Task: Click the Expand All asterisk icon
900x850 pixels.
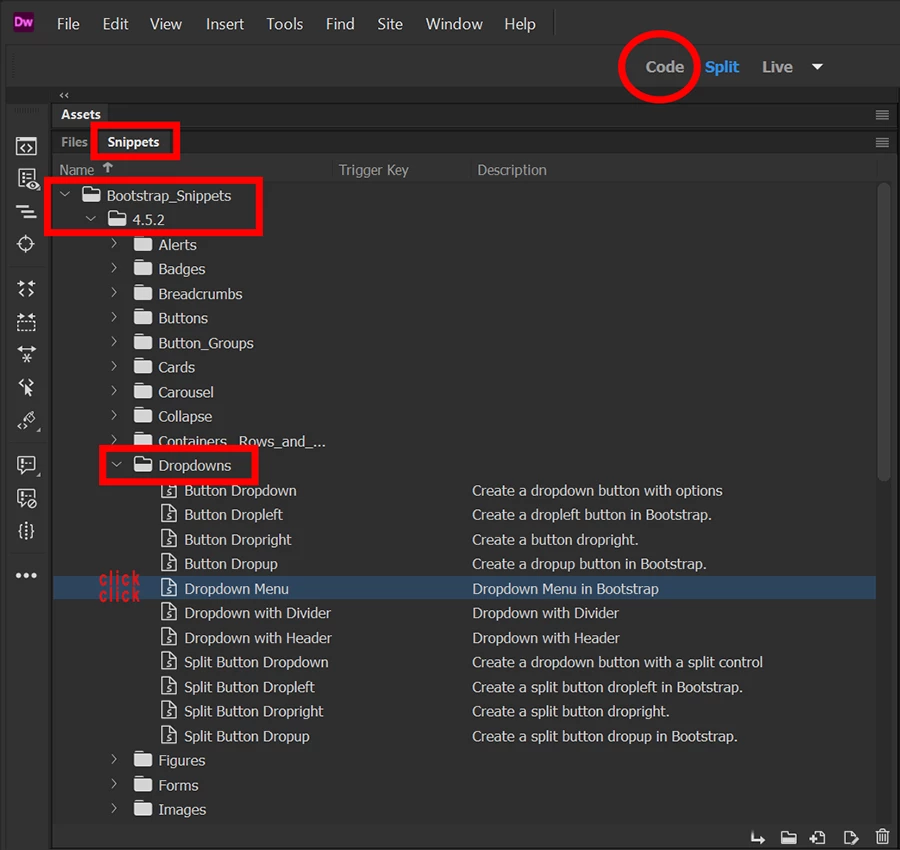Action: pos(26,354)
